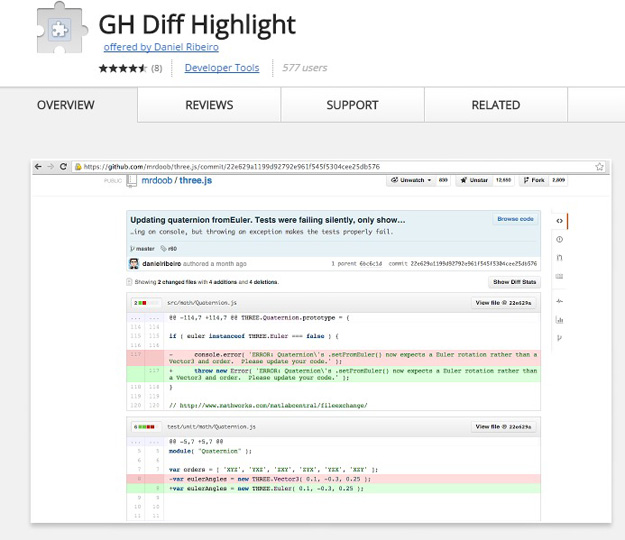This screenshot has height=540, width=625.
Task: Click the 'var orders' code line
Action: pos(273,469)
